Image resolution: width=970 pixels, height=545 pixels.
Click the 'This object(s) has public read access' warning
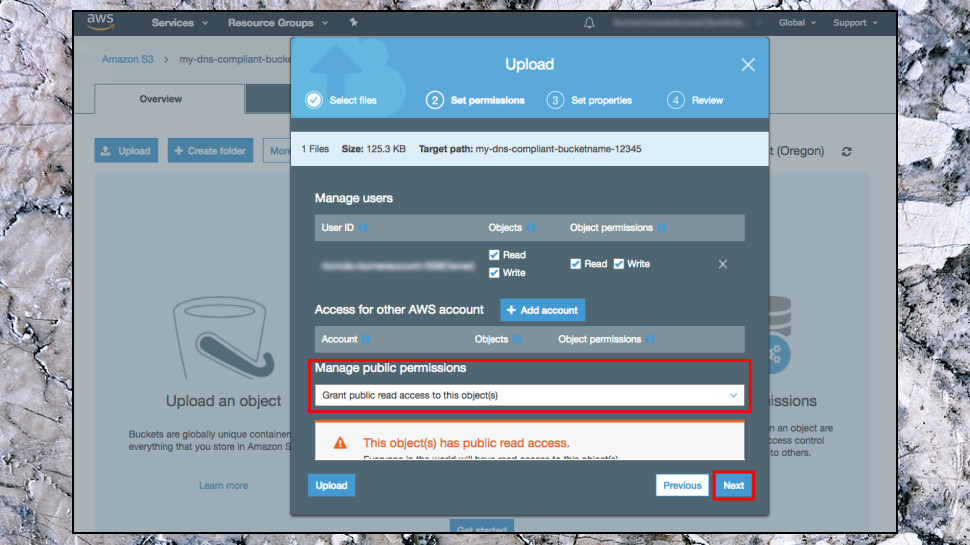coord(466,443)
